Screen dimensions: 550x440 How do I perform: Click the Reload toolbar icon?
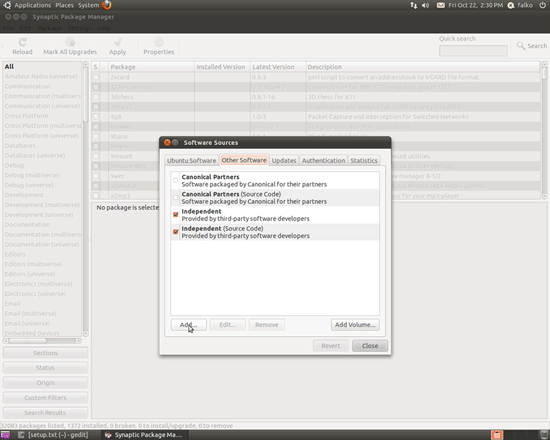click(22, 42)
